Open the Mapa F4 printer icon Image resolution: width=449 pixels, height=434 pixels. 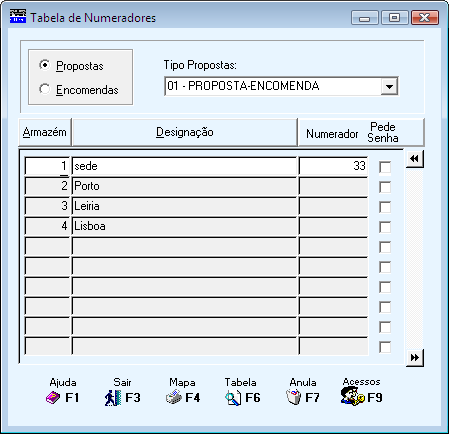point(174,398)
